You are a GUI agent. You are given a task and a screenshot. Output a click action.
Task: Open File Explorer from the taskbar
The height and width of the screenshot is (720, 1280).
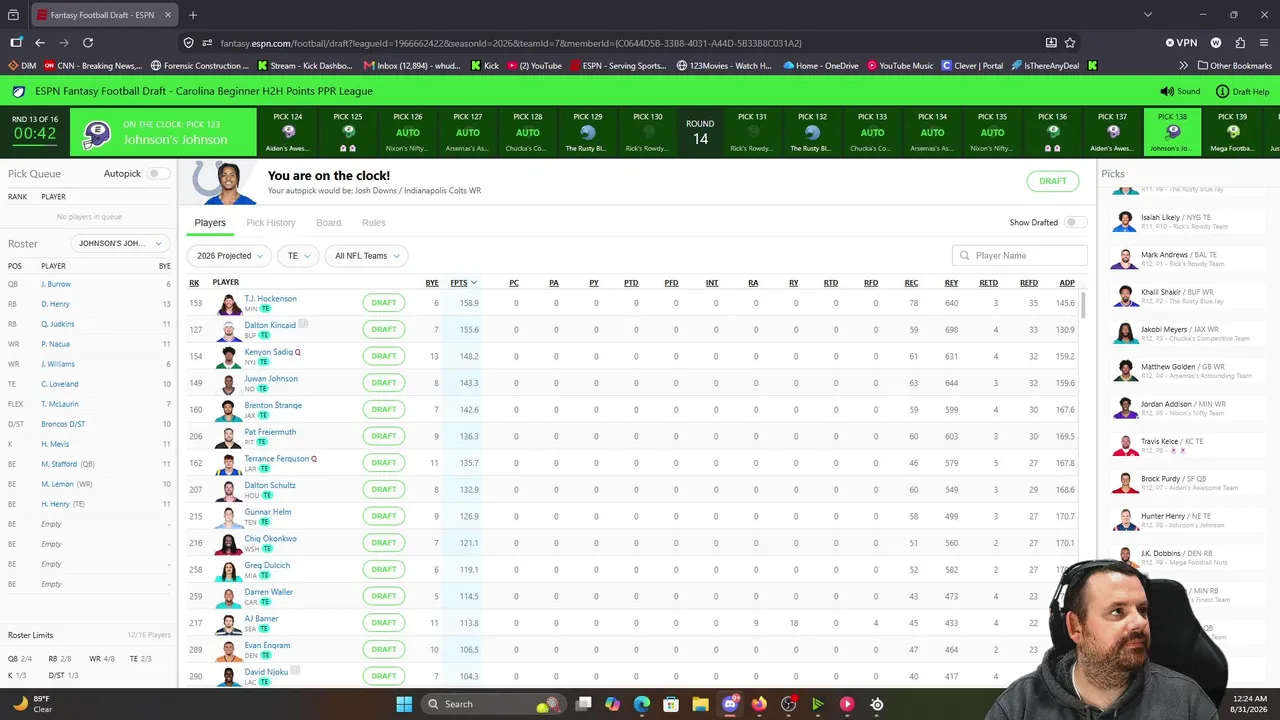point(700,704)
